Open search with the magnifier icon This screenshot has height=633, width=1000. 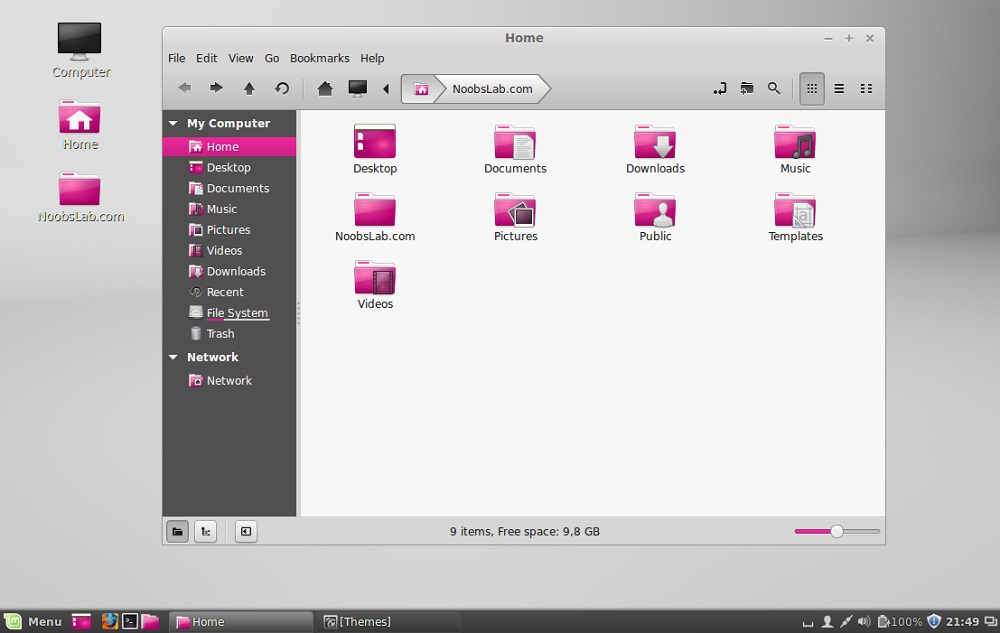(x=774, y=89)
